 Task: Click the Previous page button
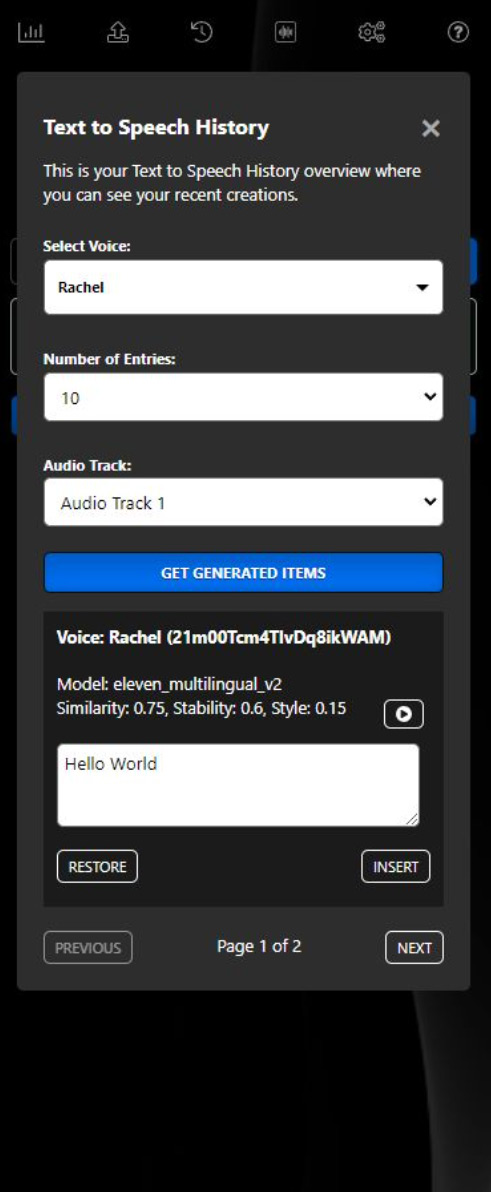[x=88, y=947]
